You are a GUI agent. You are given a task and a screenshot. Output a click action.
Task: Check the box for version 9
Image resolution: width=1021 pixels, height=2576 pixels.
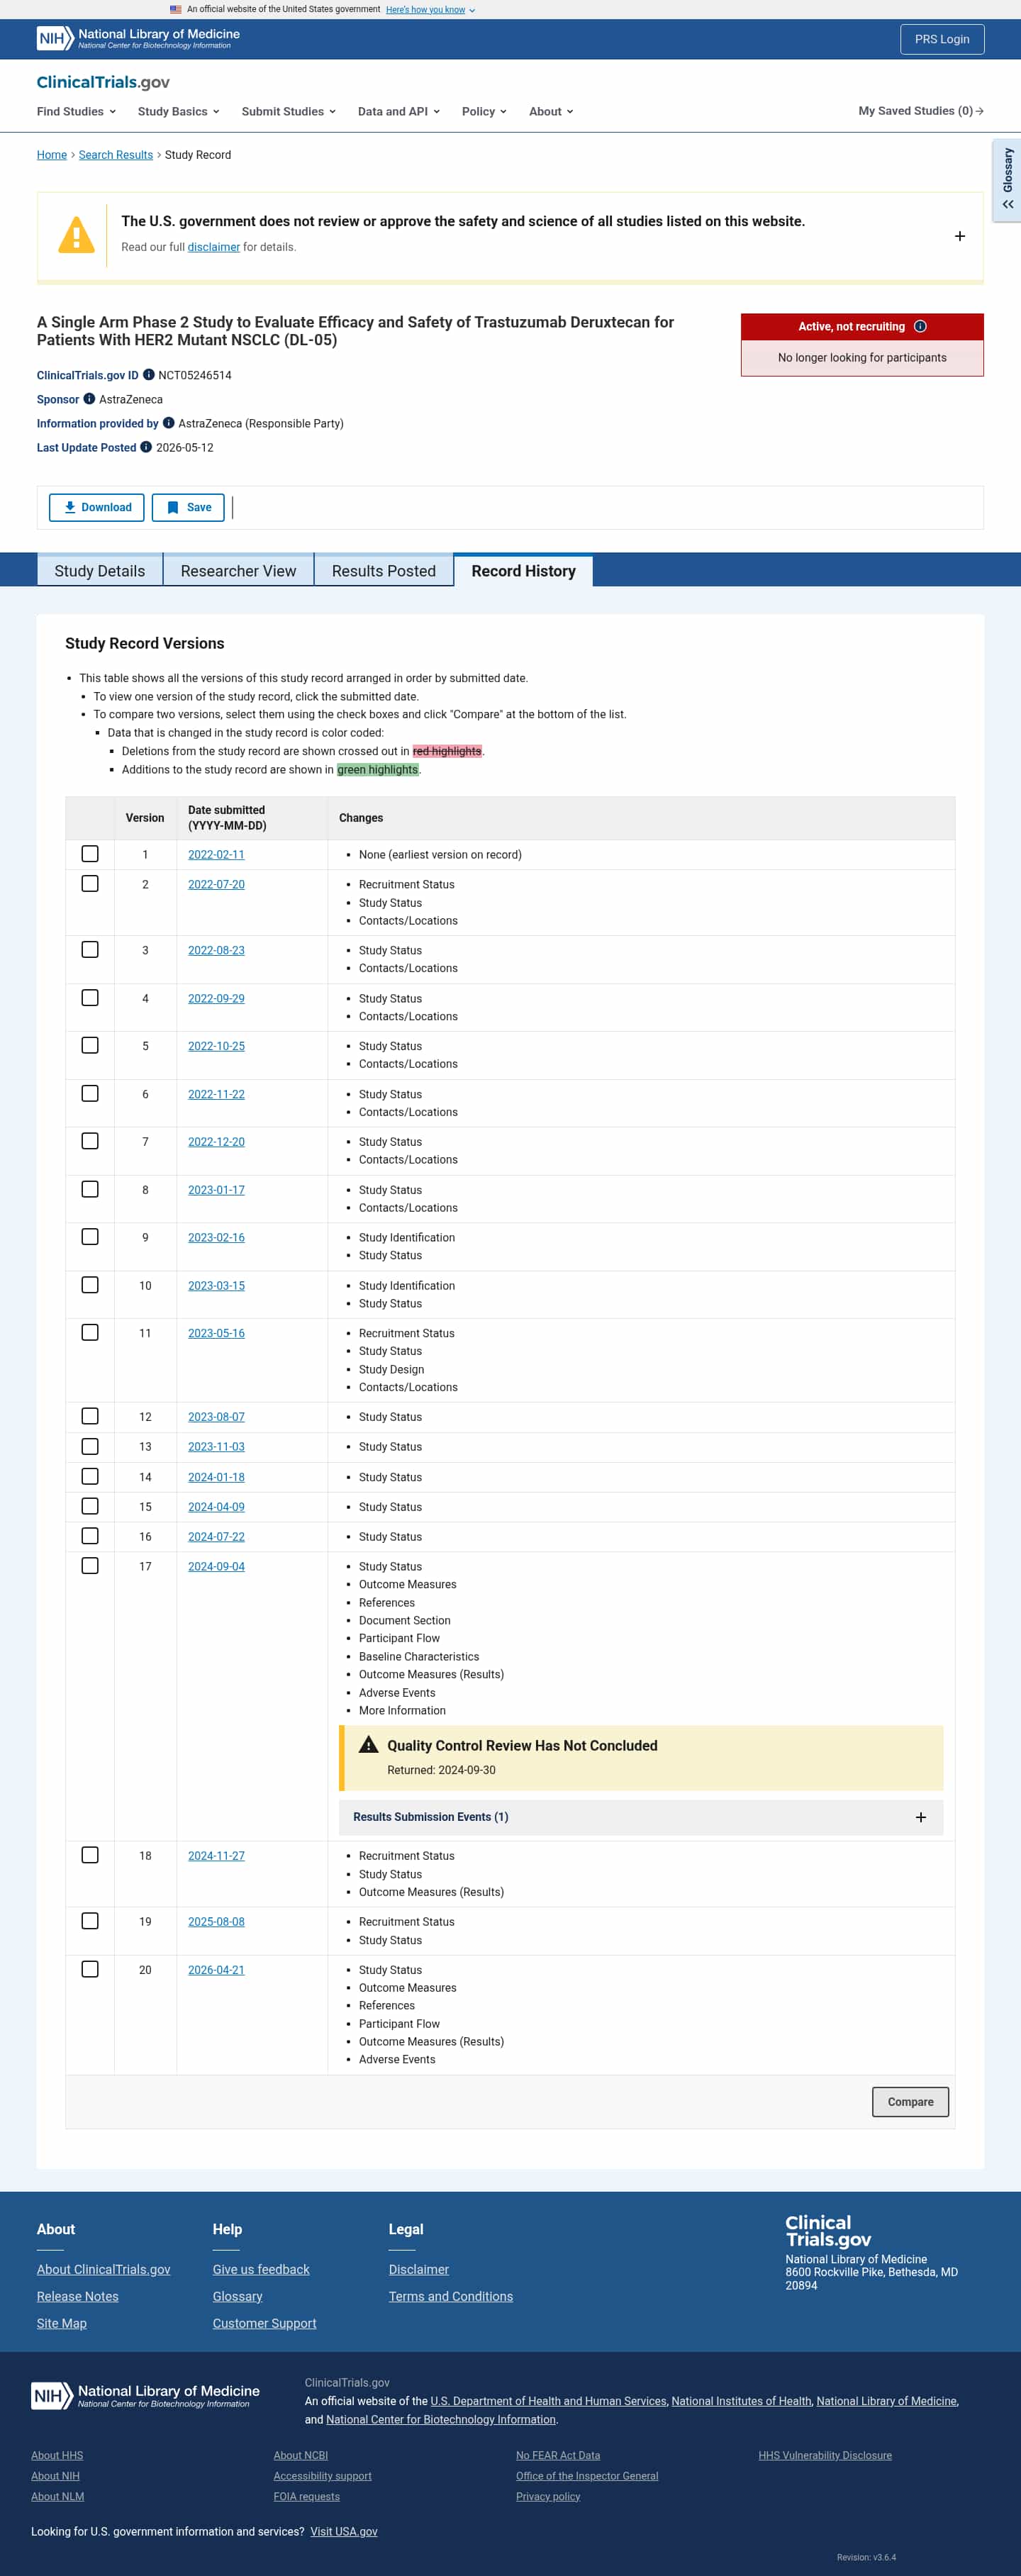(90, 1237)
